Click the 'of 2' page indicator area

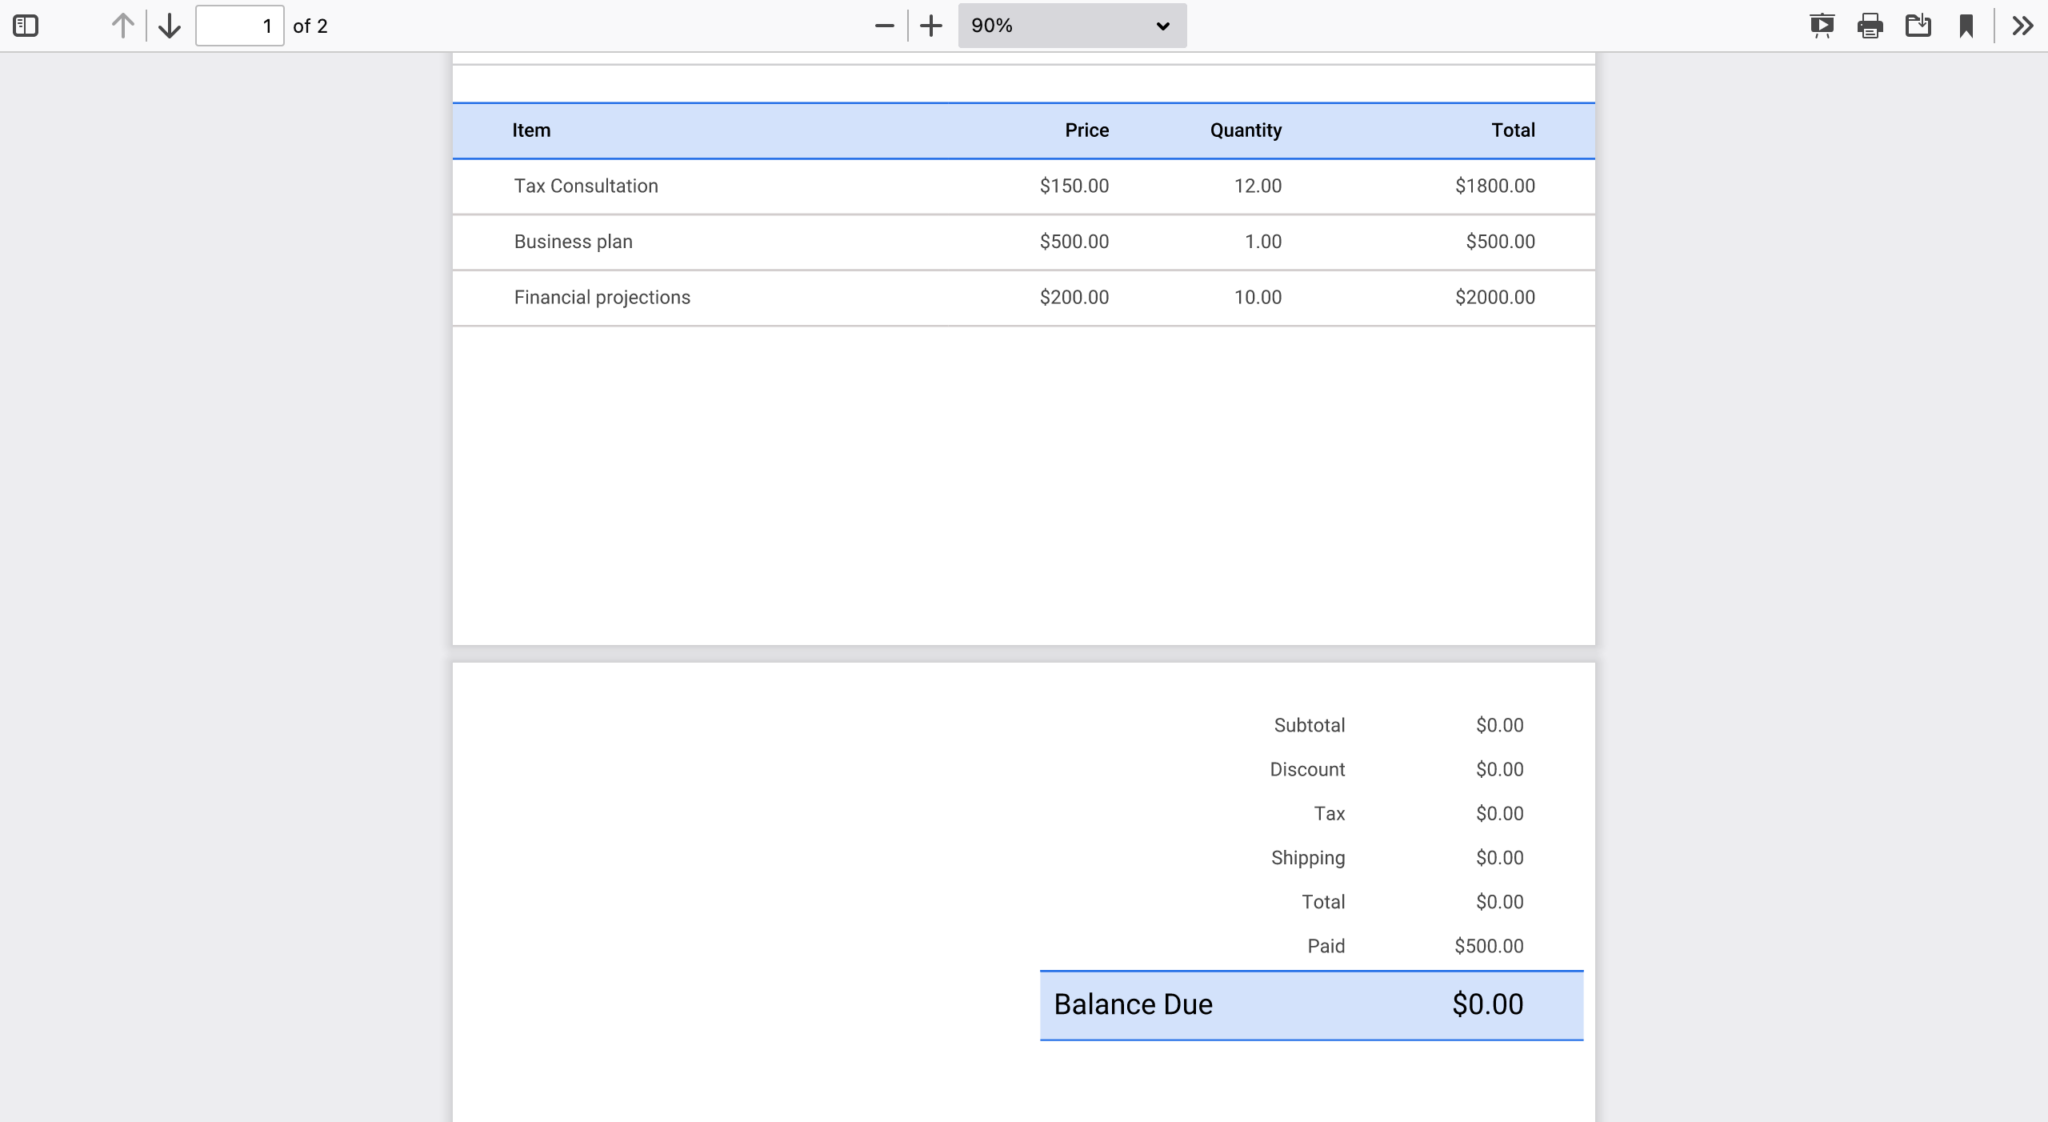coord(311,25)
